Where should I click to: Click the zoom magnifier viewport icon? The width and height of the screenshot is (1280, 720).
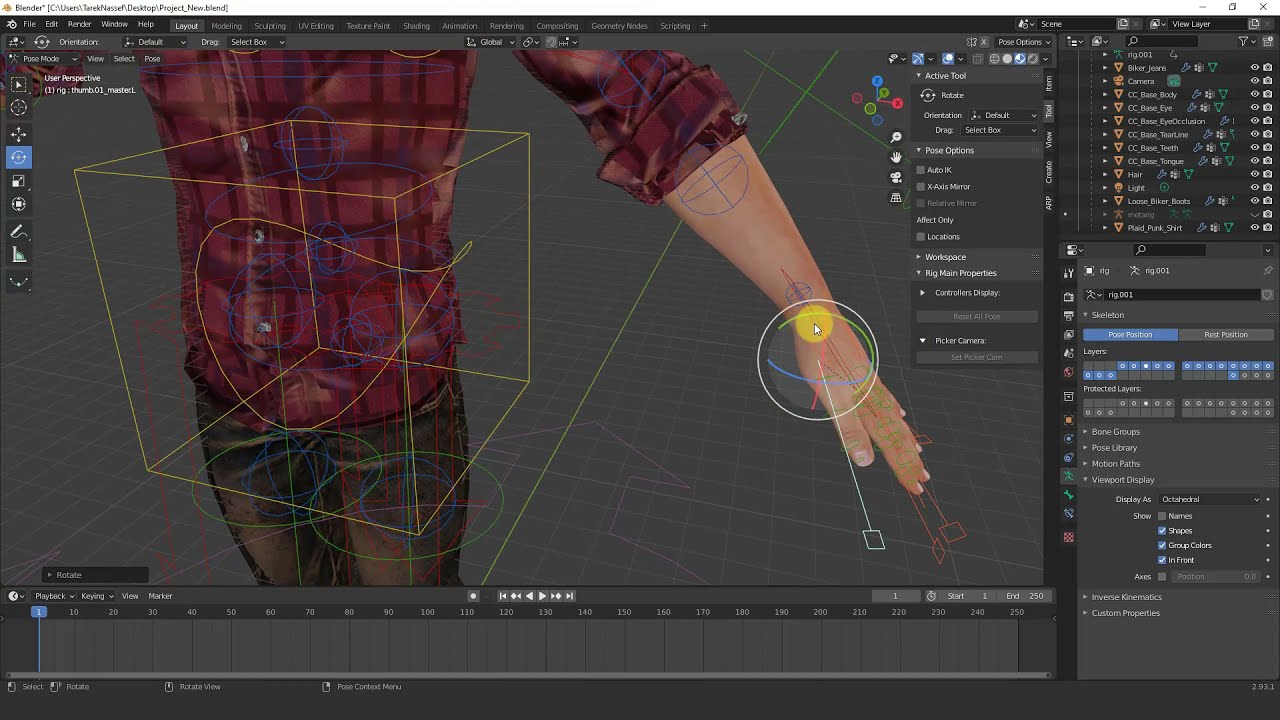pos(896,137)
